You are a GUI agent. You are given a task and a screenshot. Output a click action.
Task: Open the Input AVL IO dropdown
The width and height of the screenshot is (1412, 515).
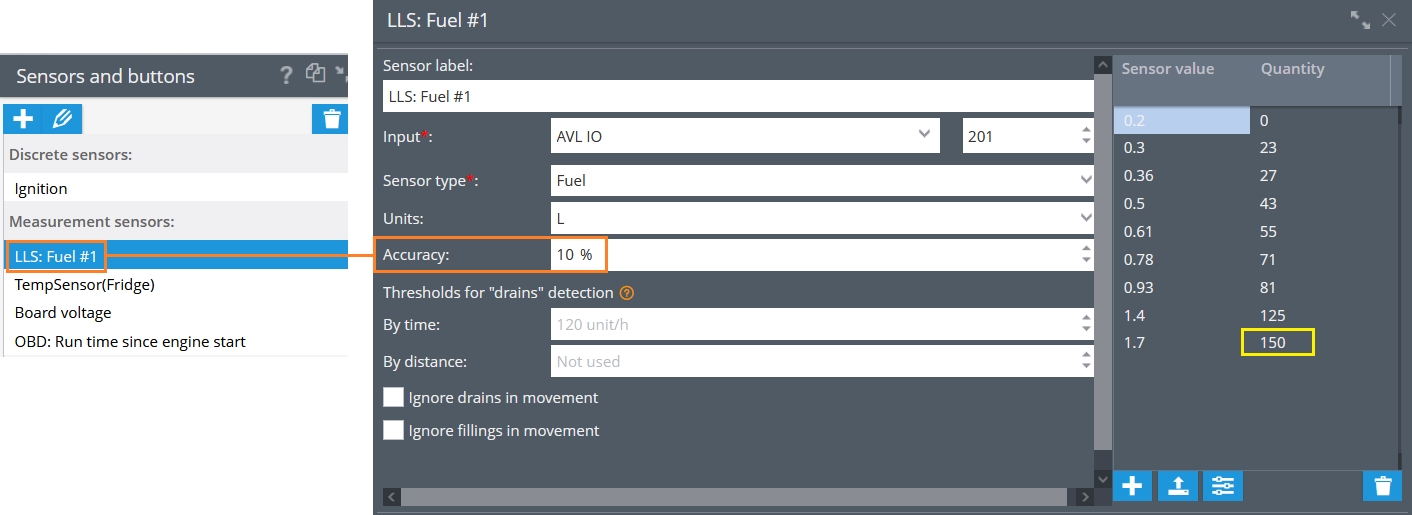click(x=745, y=136)
